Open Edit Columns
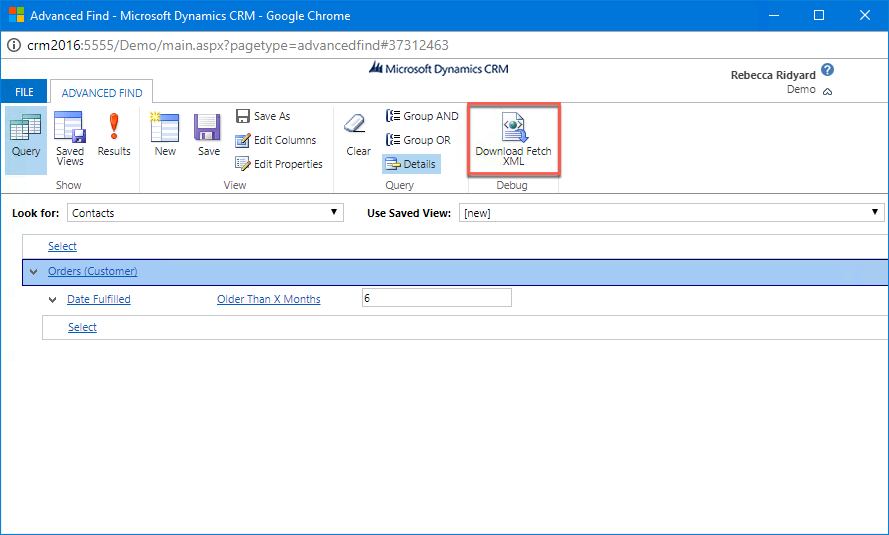The image size is (889, 535). pyautogui.click(x=276, y=140)
